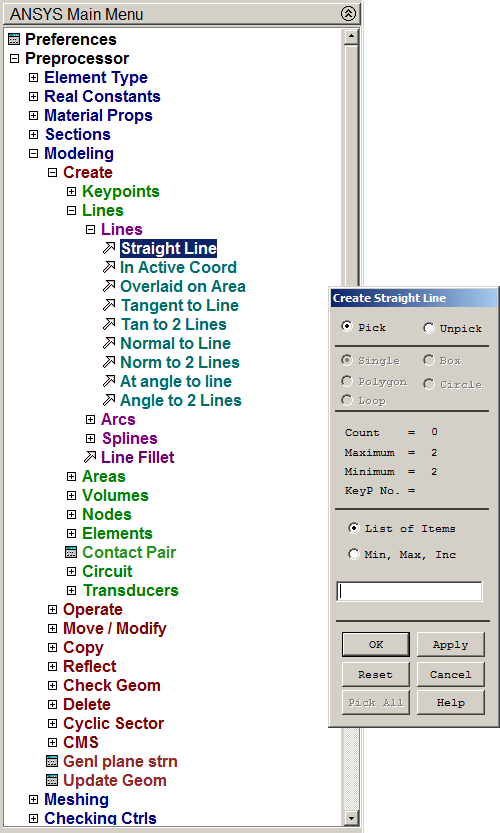Viewport: 500px width, 833px height.
Task: Expand the Arcs node
Action: pos(90,419)
